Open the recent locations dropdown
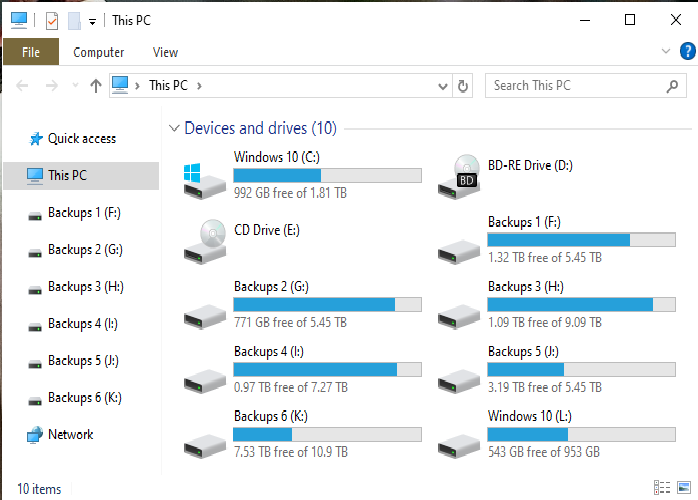Screen dimensions: 698x500 75,85
